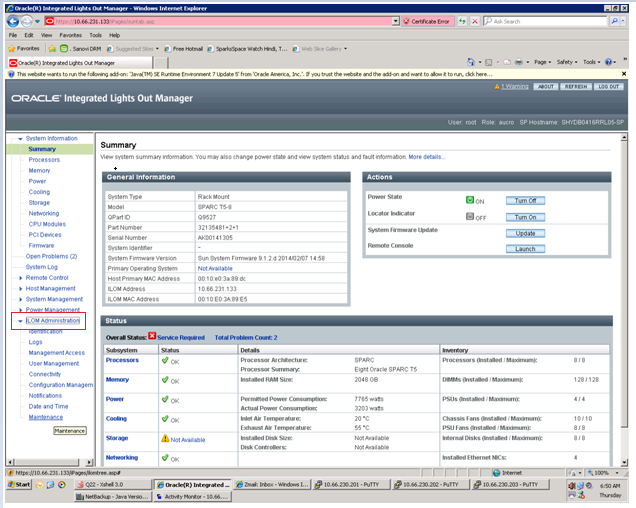Click the Start button on taskbar
This screenshot has width=636, height=508.
pos(19,484)
